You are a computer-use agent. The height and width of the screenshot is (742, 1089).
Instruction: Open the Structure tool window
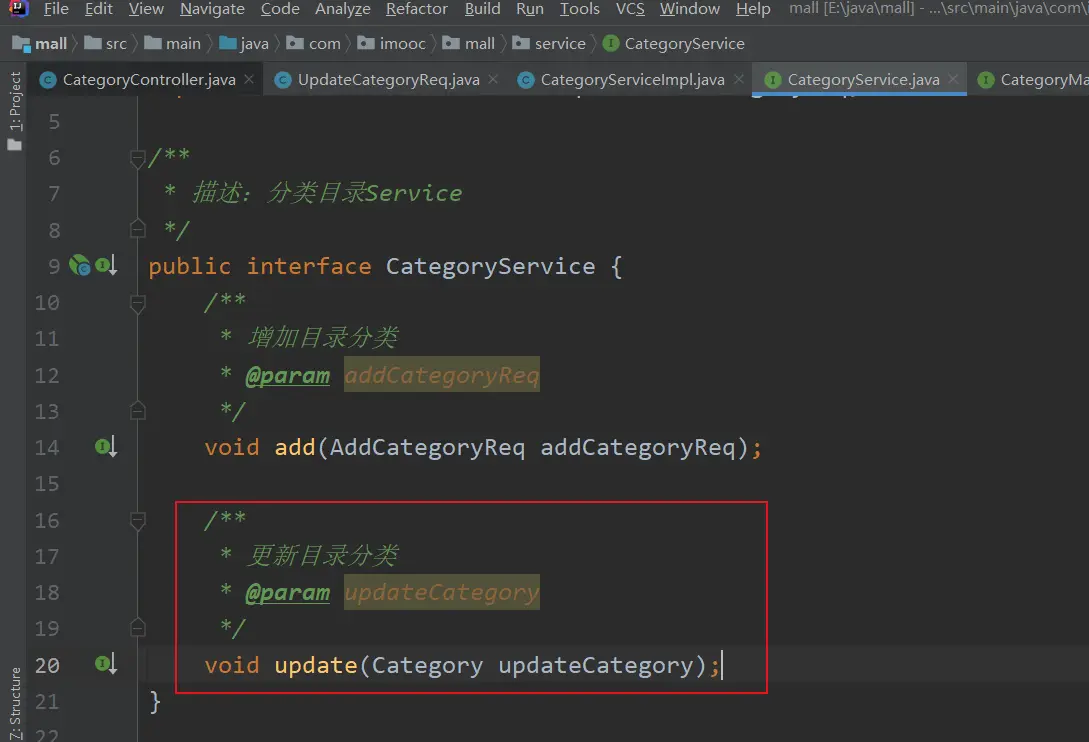tap(14, 698)
